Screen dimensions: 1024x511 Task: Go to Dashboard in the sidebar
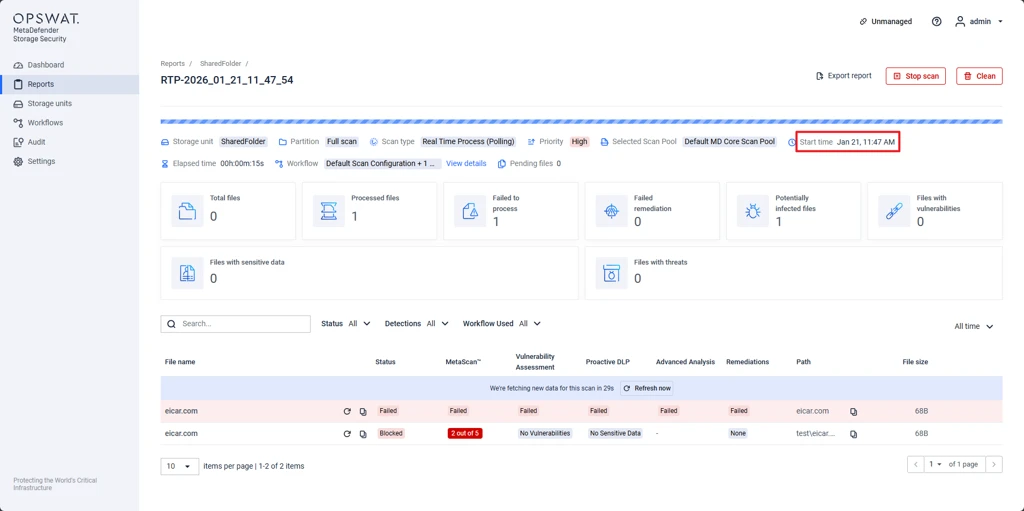(x=45, y=65)
